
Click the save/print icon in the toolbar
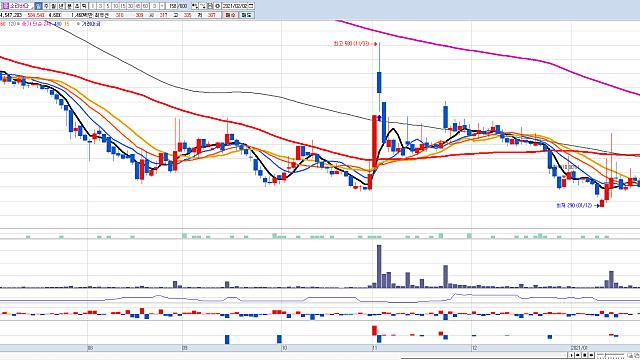tap(210, 6)
